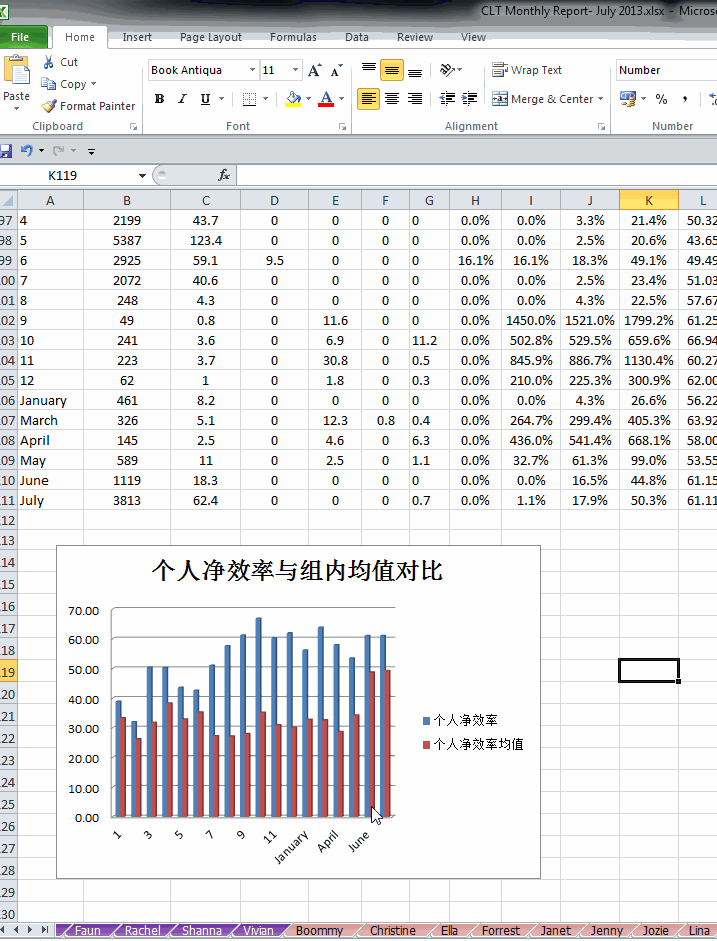The width and height of the screenshot is (717, 941).
Task: Click the Paste clipboard icon
Action: pyautogui.click(x=17, y=70)
